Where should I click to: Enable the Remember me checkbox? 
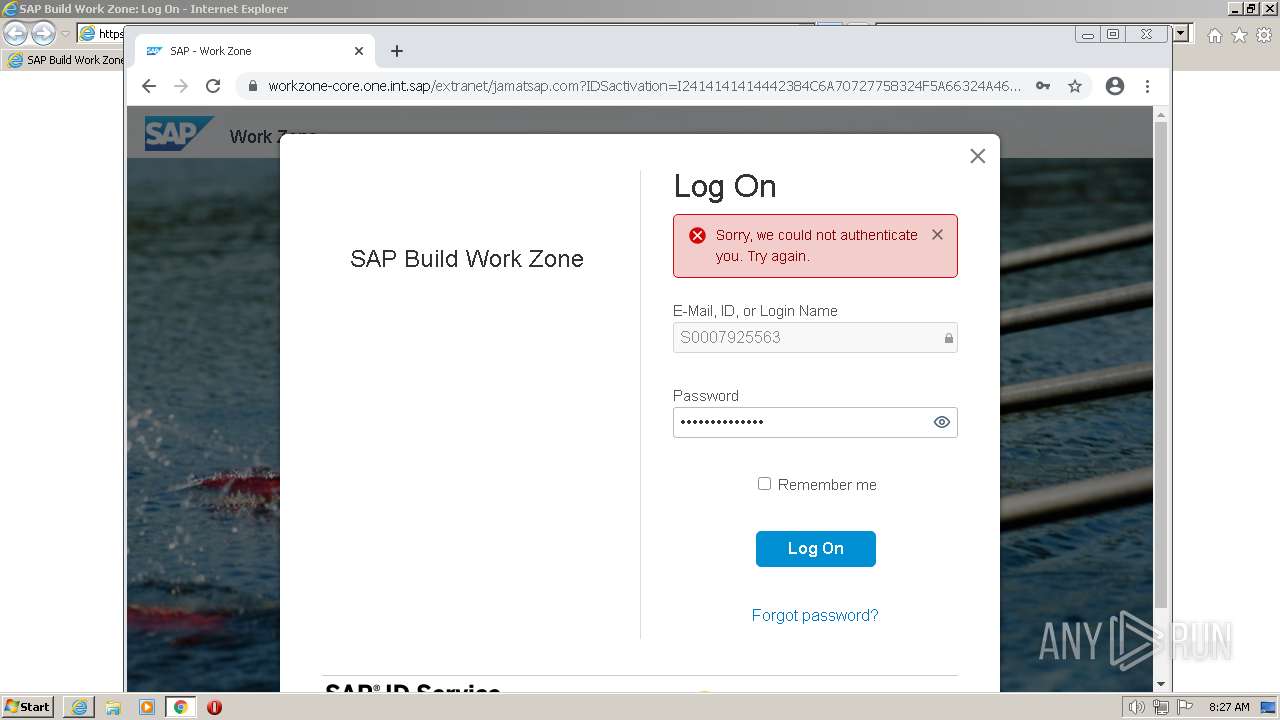point(764,484)
